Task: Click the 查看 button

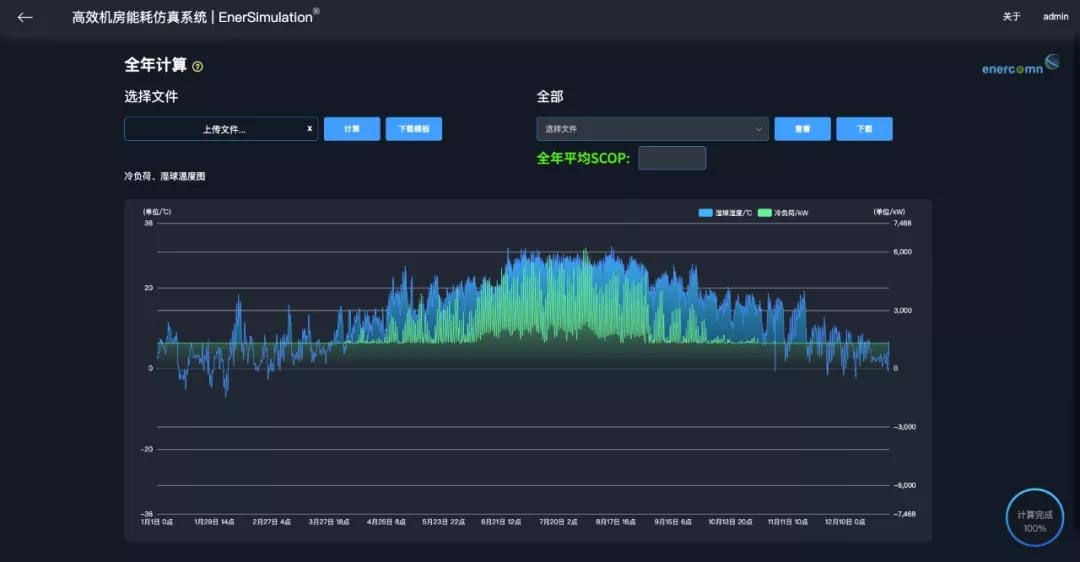Action: click(x=802, y=129)
